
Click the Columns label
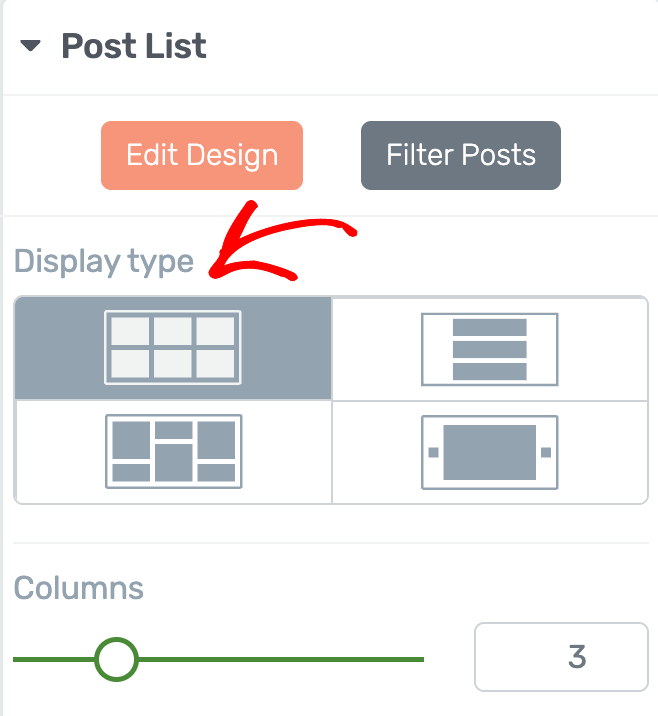(79, 588)
